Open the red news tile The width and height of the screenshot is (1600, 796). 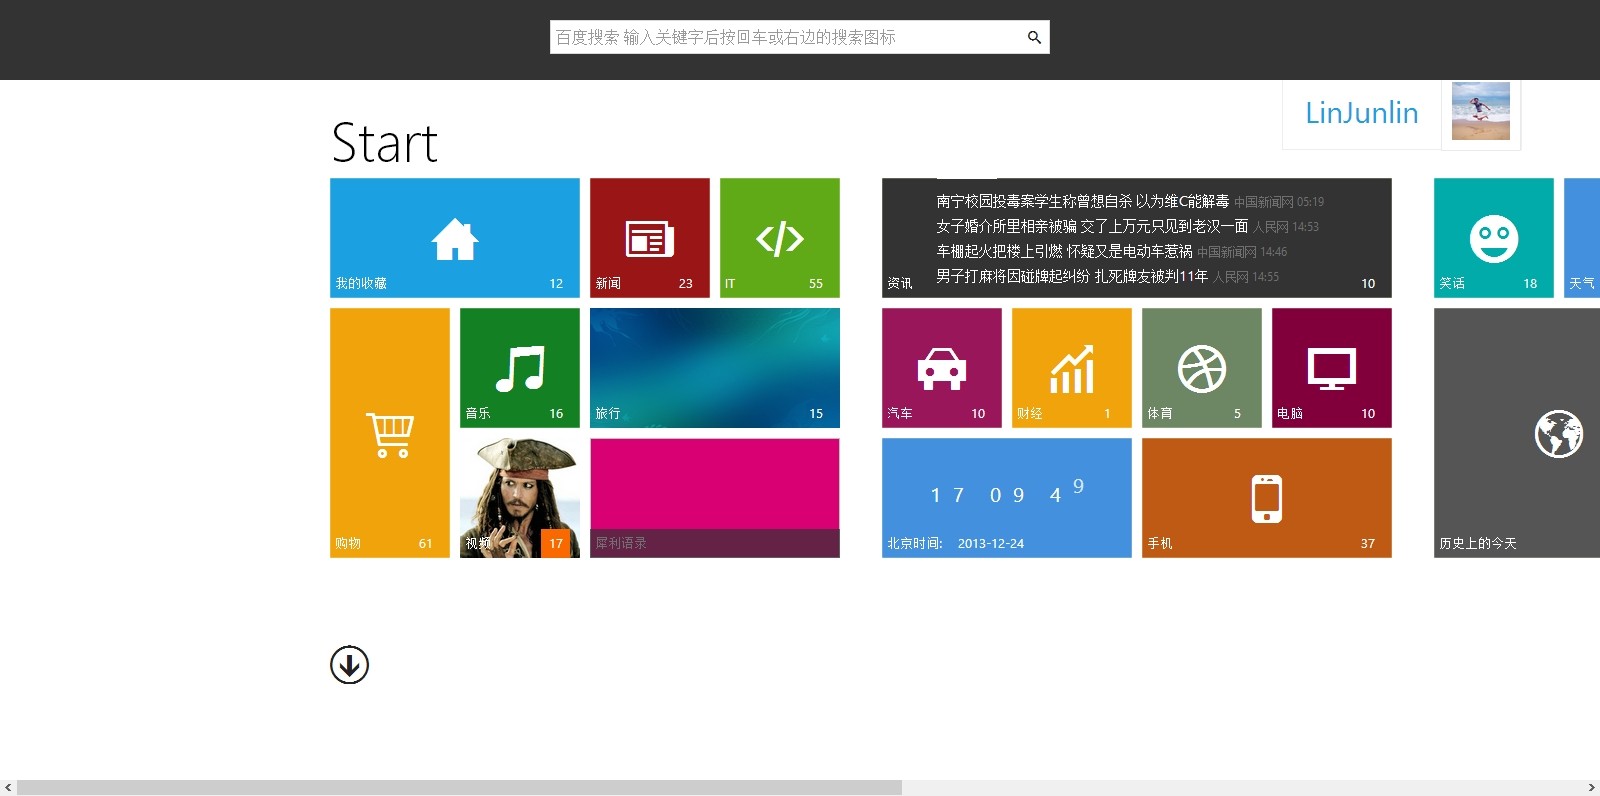pos(649,238)
